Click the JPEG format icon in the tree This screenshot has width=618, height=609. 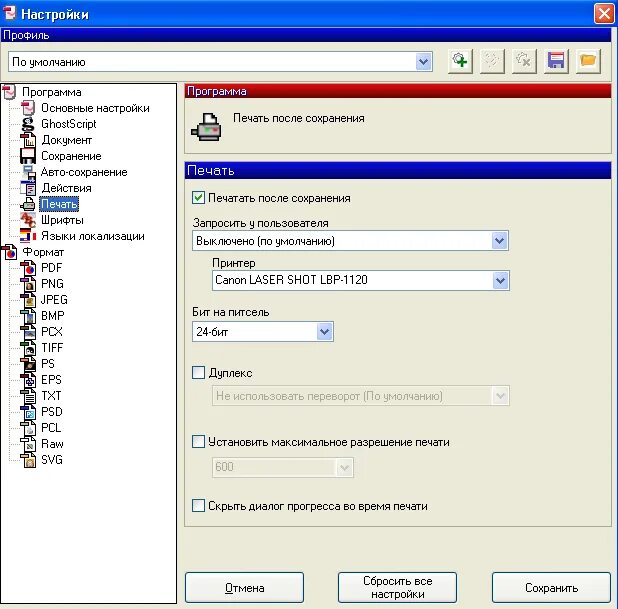[x=28, y=300]
